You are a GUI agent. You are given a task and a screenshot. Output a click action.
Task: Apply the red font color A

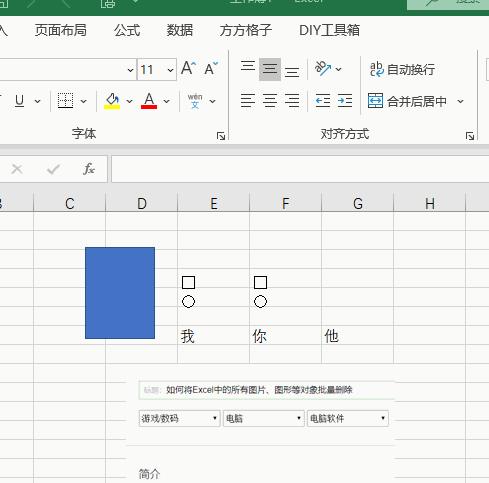149,101
